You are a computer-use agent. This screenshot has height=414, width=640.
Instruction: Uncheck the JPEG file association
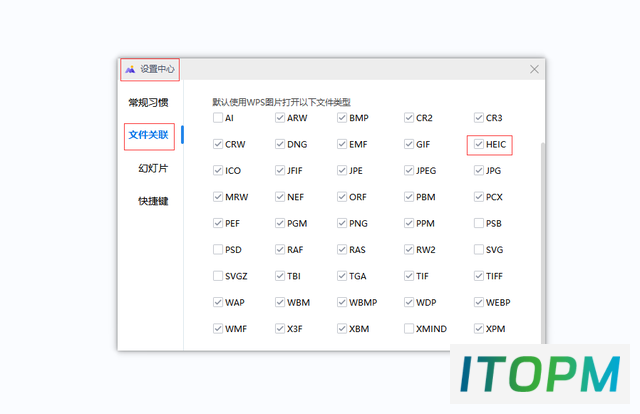[x=409, y=171]
